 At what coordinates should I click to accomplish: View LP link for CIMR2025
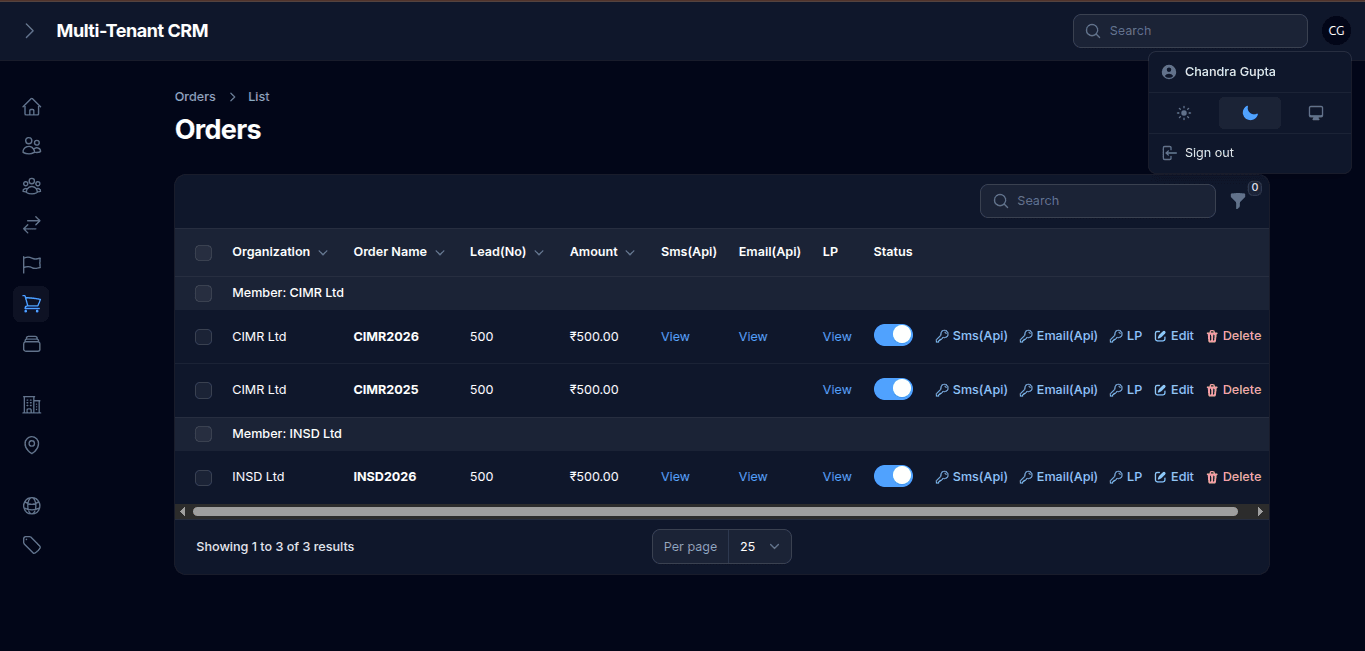coord(837,390)
